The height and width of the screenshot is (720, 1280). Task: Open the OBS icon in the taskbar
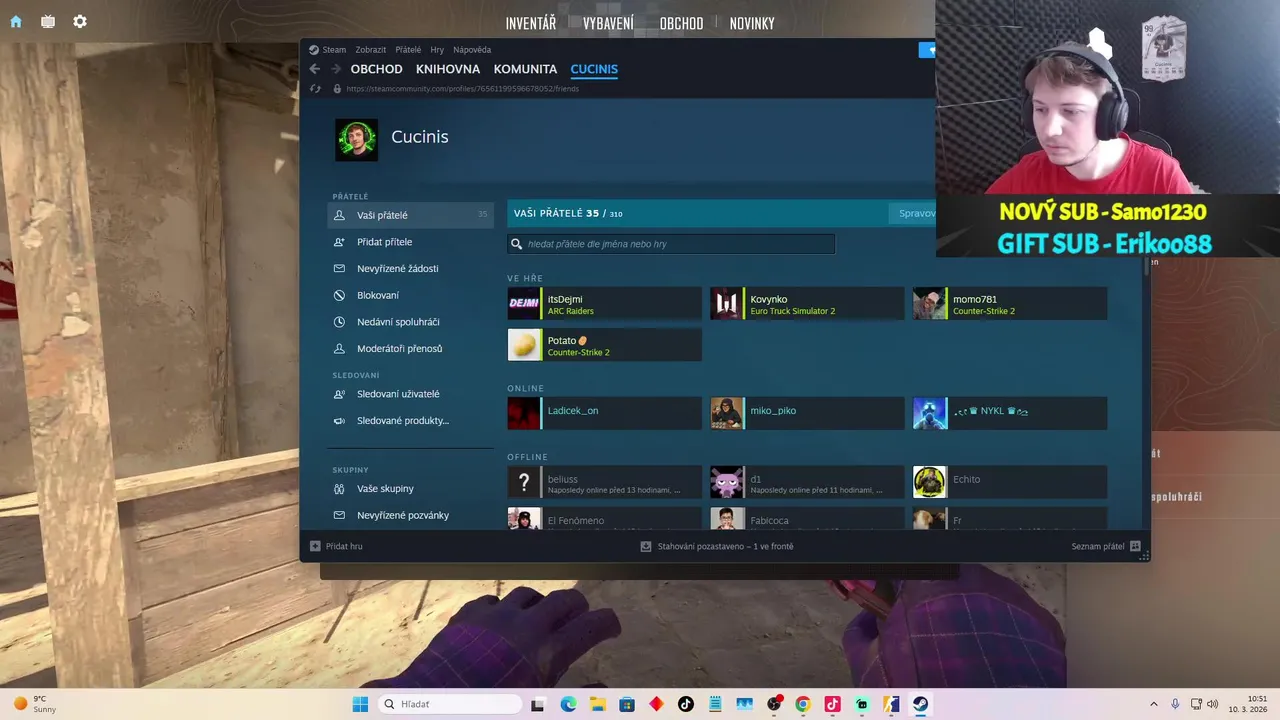773,704
